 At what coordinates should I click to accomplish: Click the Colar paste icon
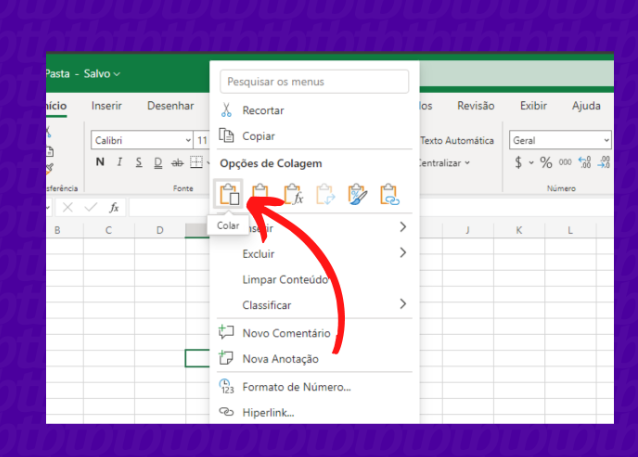[229, 194]
